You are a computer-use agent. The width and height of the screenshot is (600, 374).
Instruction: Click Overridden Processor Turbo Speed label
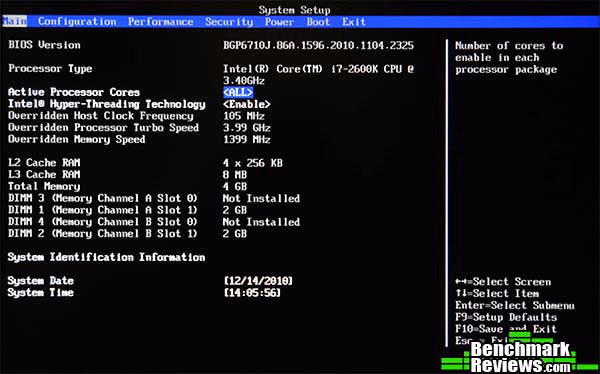[x=104, y=127]
